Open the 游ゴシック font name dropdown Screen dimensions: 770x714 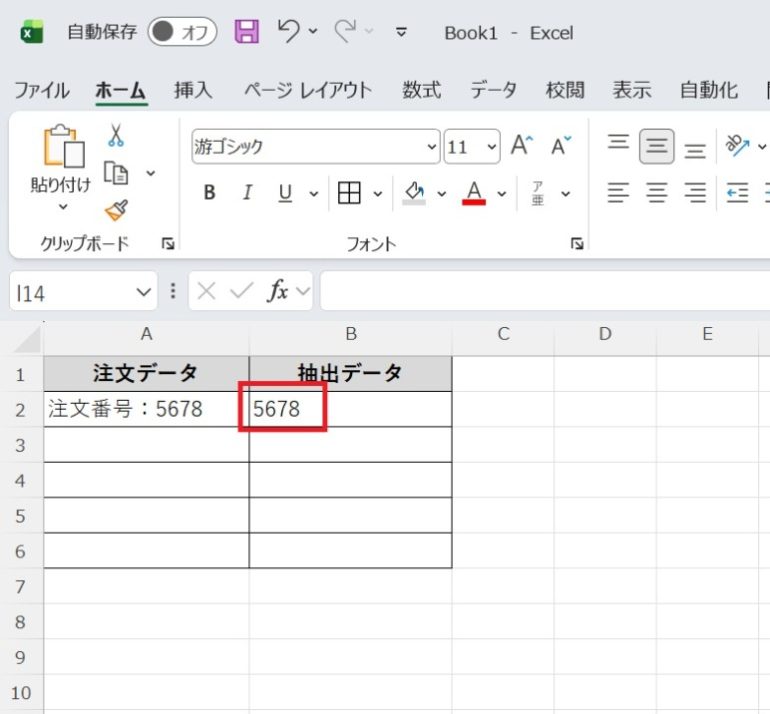pyautogui.click(x=432, y=147)
